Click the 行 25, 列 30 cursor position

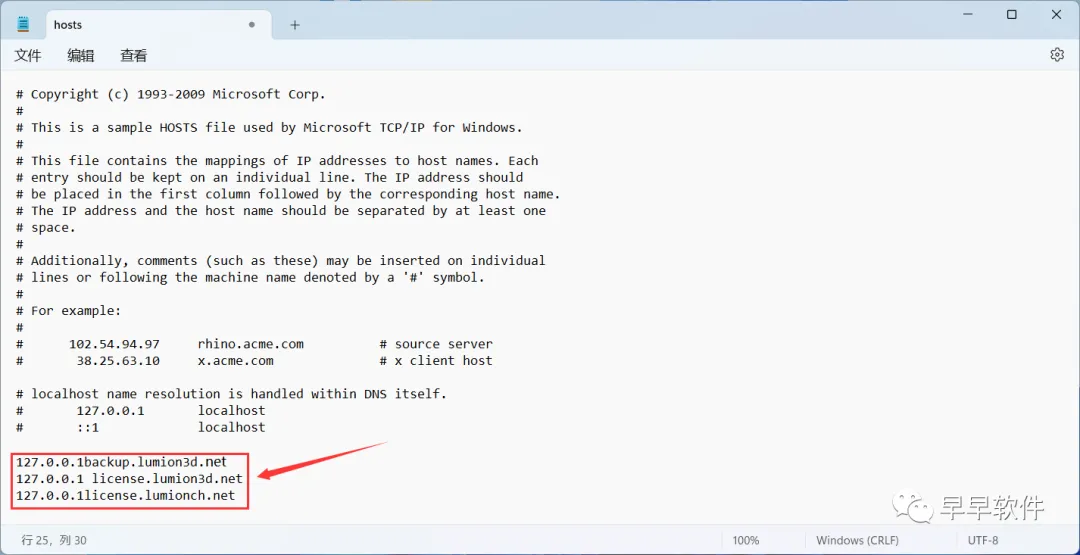(54, 541)
